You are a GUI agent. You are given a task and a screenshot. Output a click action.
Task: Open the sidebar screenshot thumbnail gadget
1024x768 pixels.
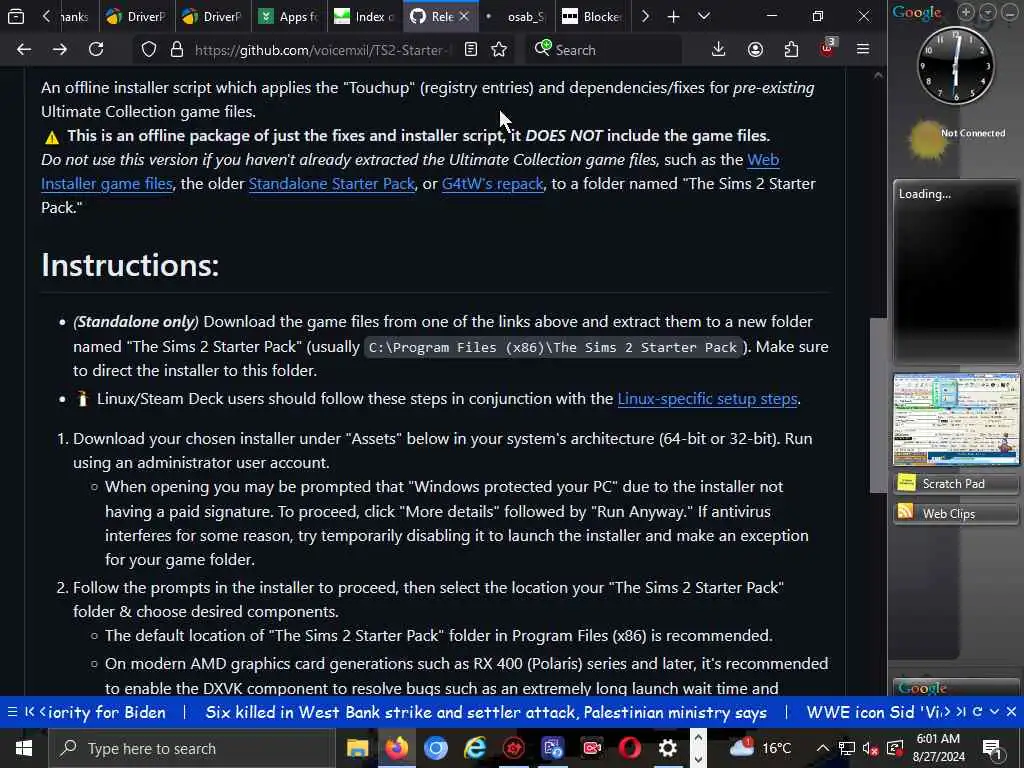(956, 419)
